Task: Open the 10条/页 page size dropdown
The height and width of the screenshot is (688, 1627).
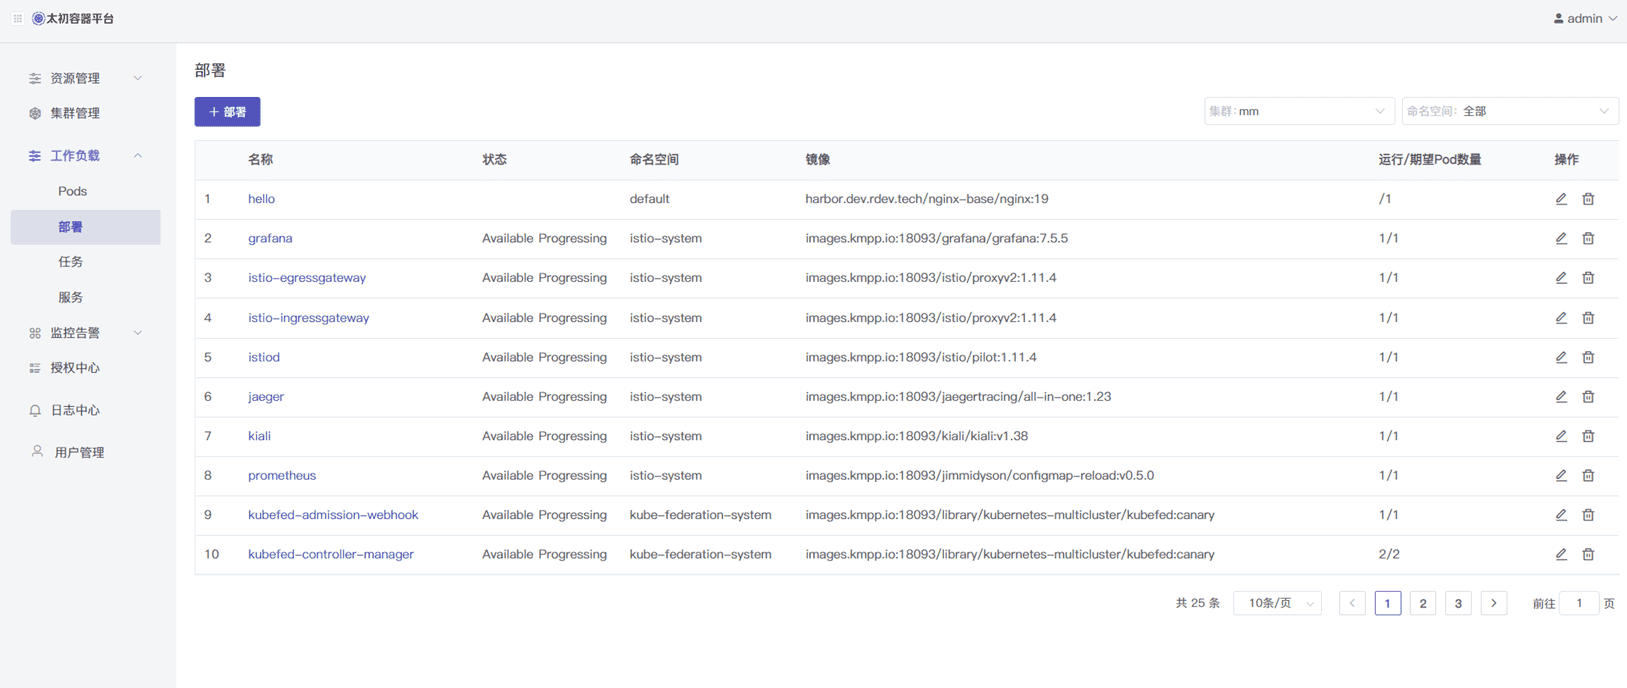Action: coord(1278,603)
